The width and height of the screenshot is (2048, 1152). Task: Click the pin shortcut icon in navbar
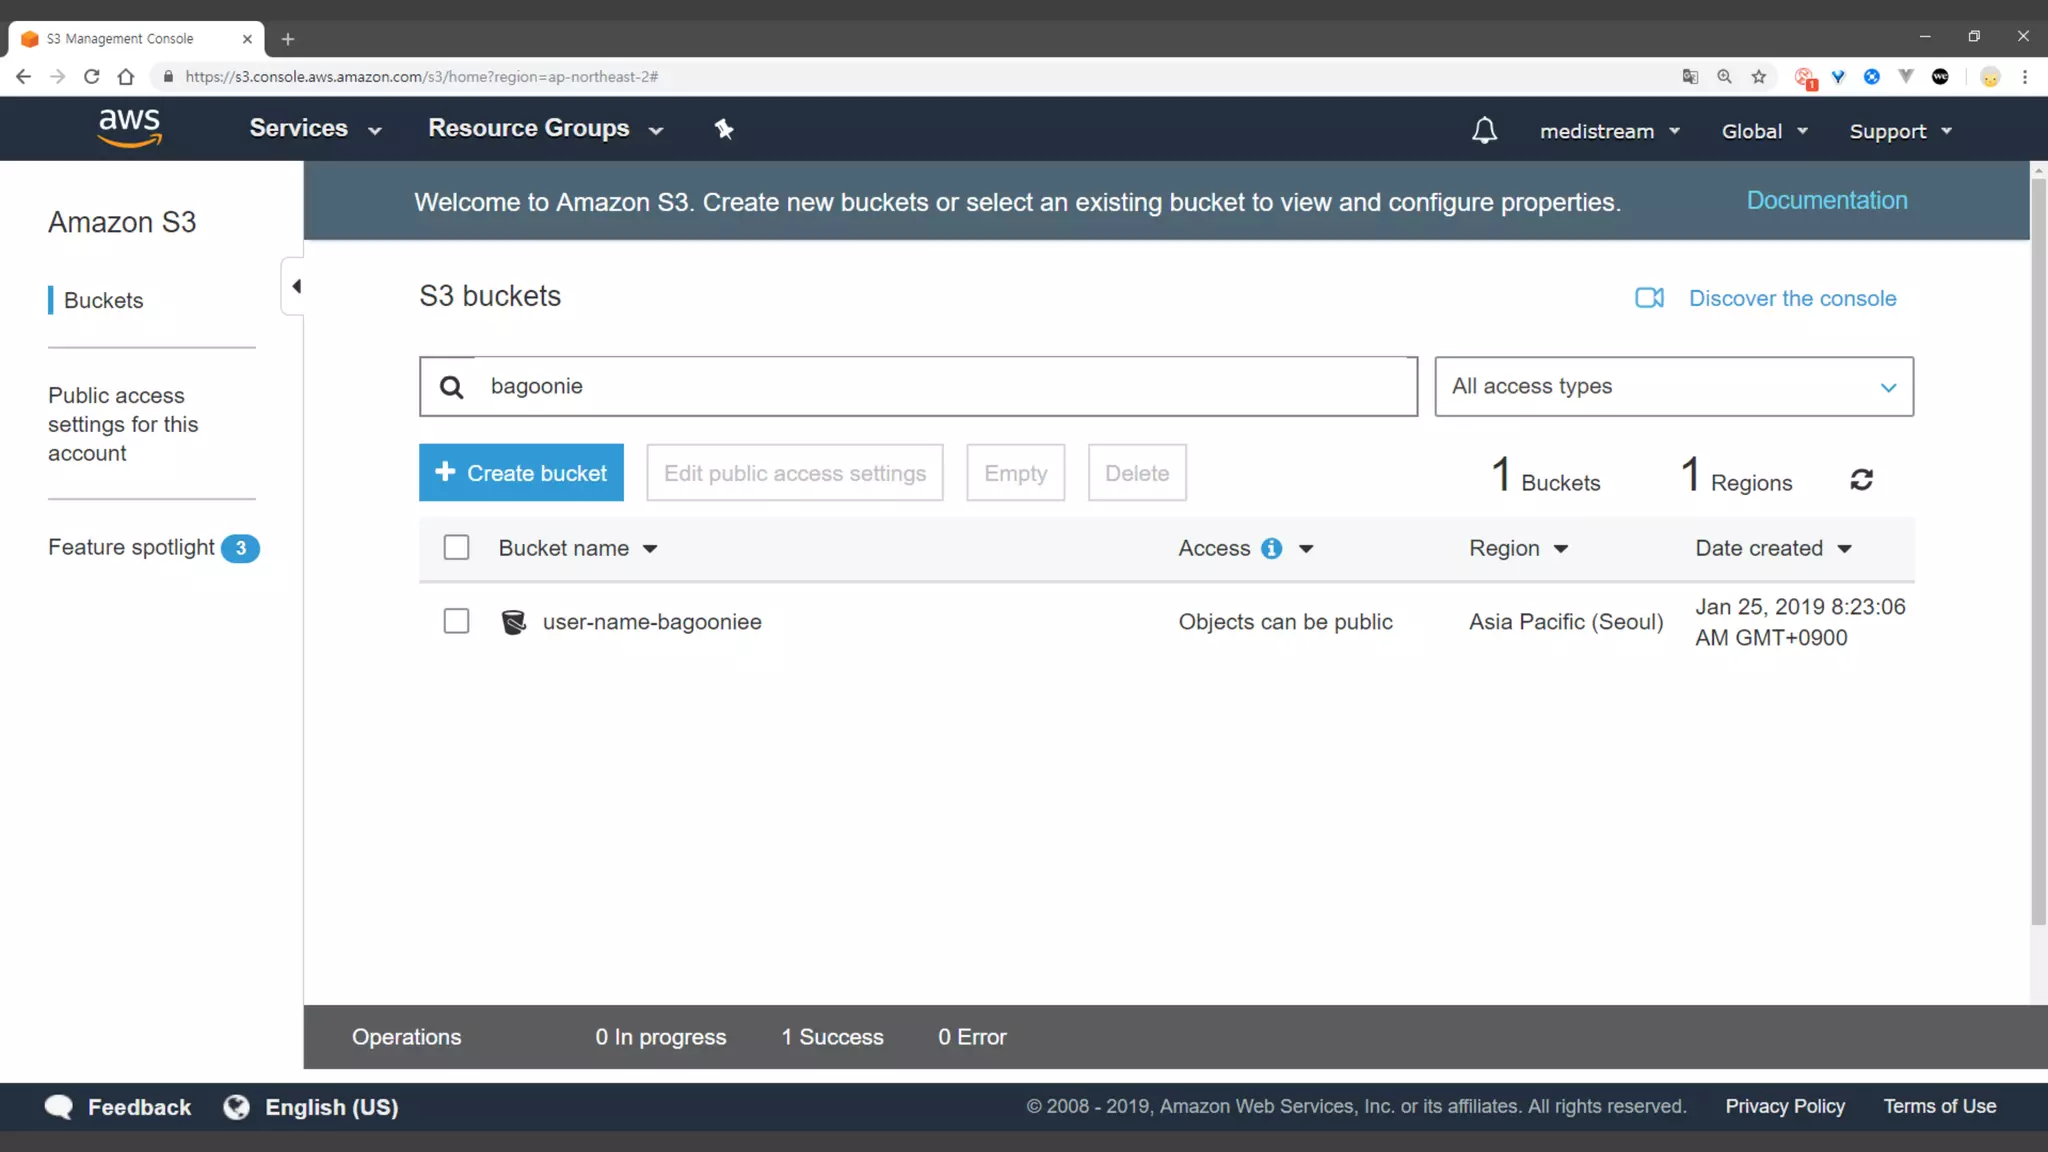pyautogui.click(x=724, y=129)
